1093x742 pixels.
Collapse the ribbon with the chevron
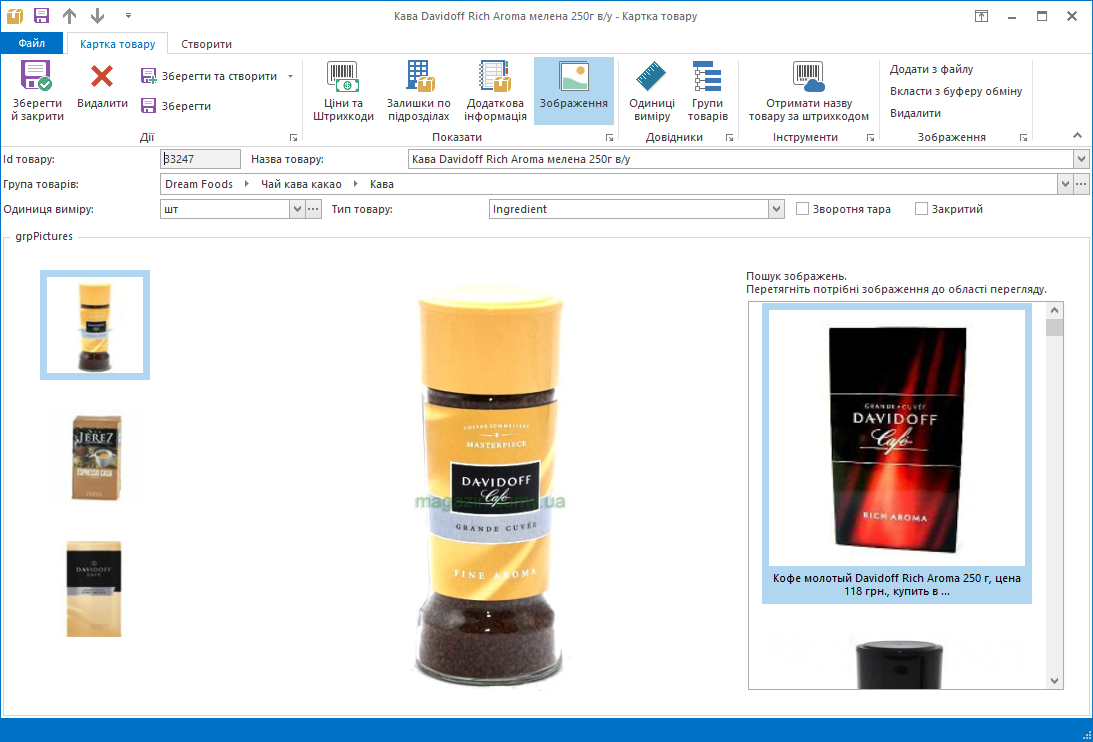[1078, 136]
